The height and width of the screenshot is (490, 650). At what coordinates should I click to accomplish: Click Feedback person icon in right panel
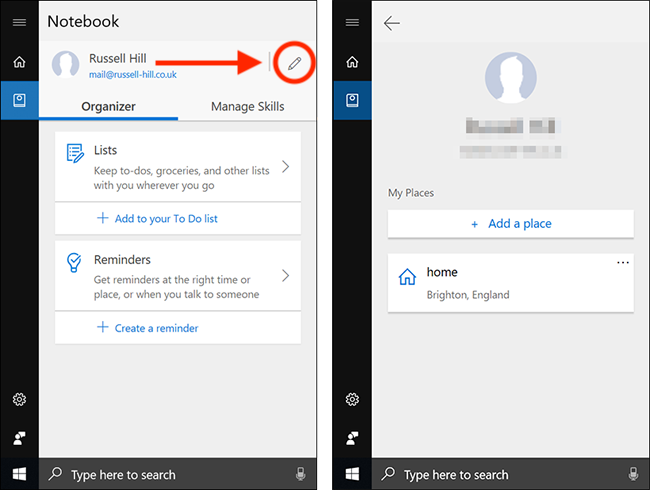352,438
